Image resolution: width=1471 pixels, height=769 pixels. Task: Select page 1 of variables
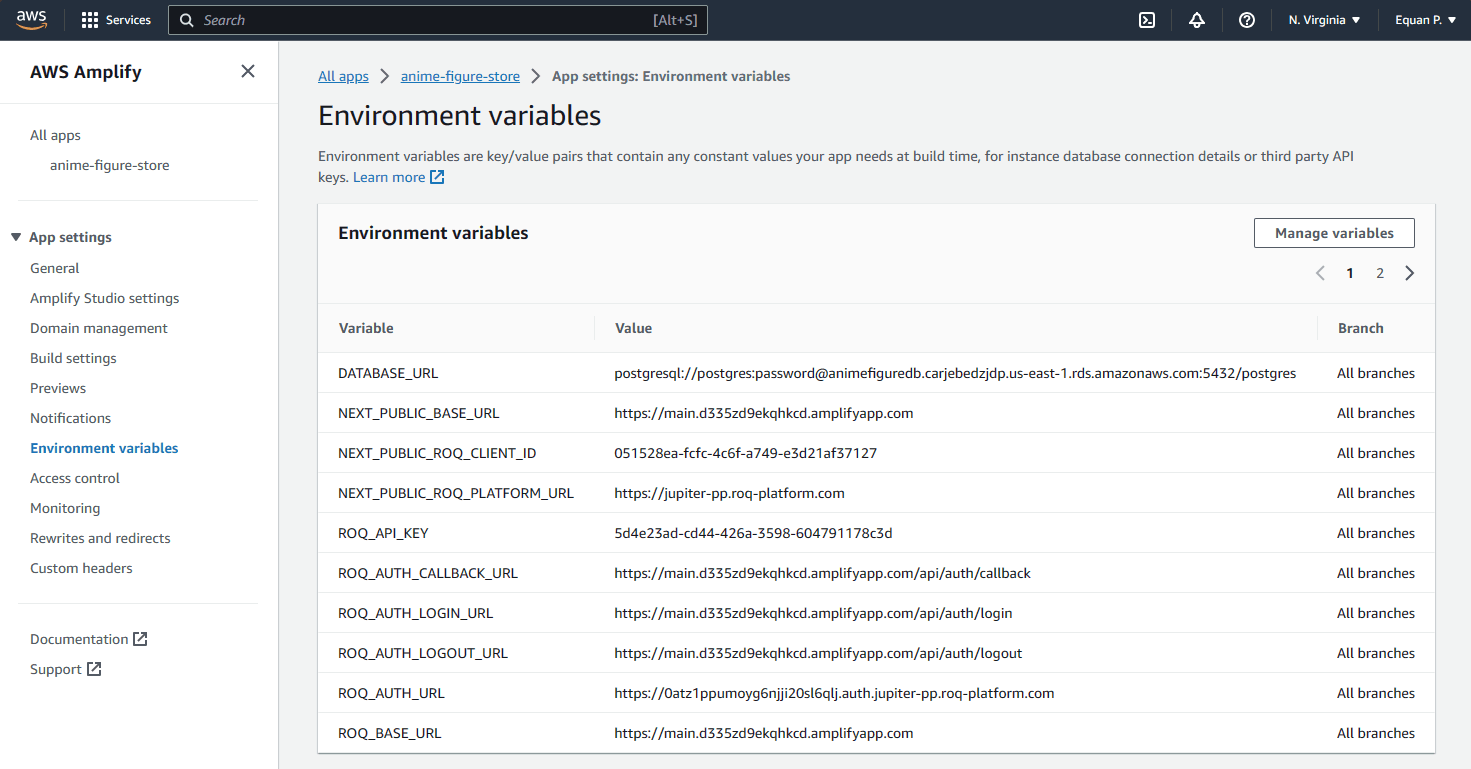pos(1350,273)
